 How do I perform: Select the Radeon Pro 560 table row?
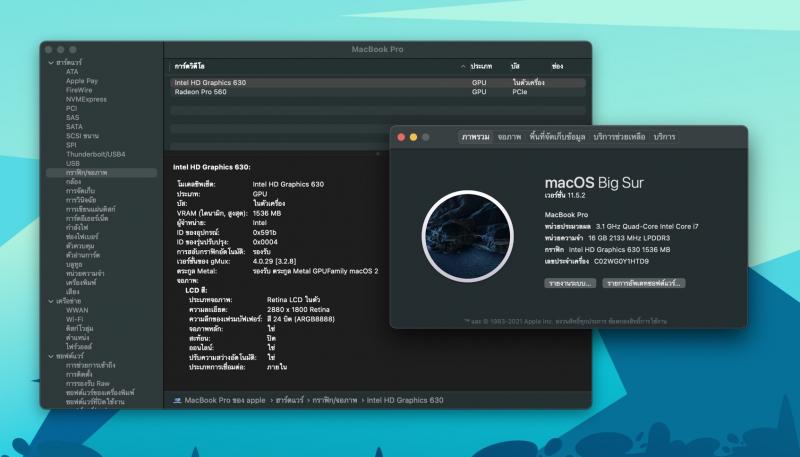[x=378, y=92]
